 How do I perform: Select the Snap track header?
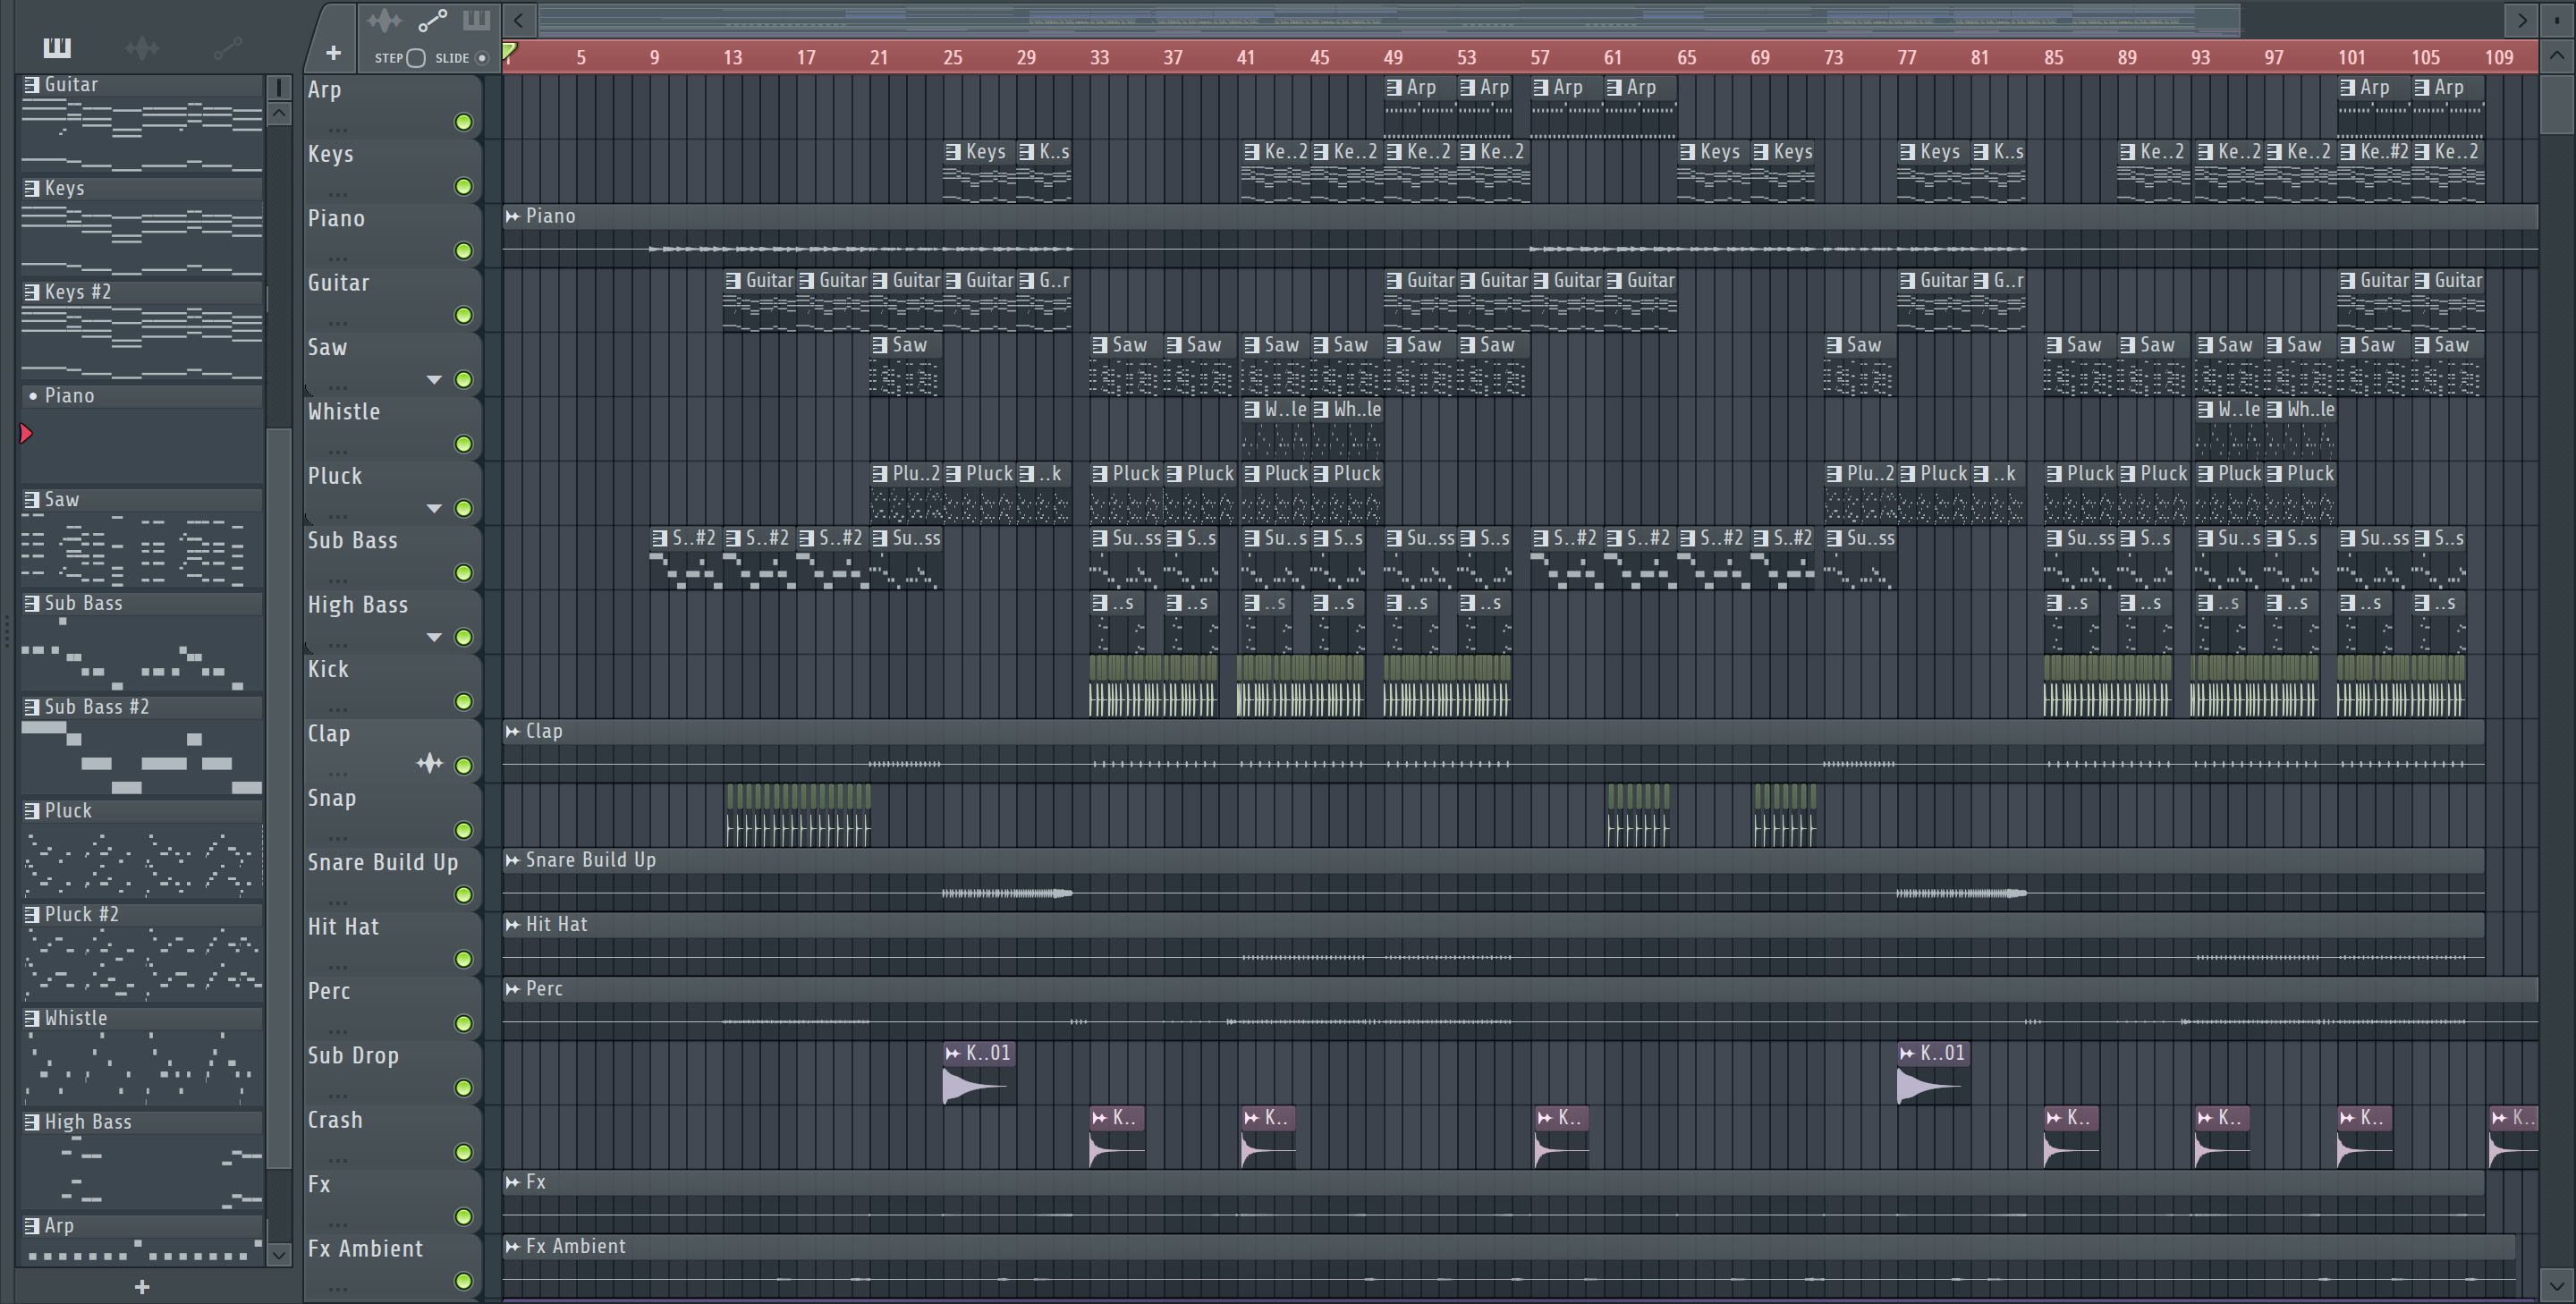click(393, 815)
